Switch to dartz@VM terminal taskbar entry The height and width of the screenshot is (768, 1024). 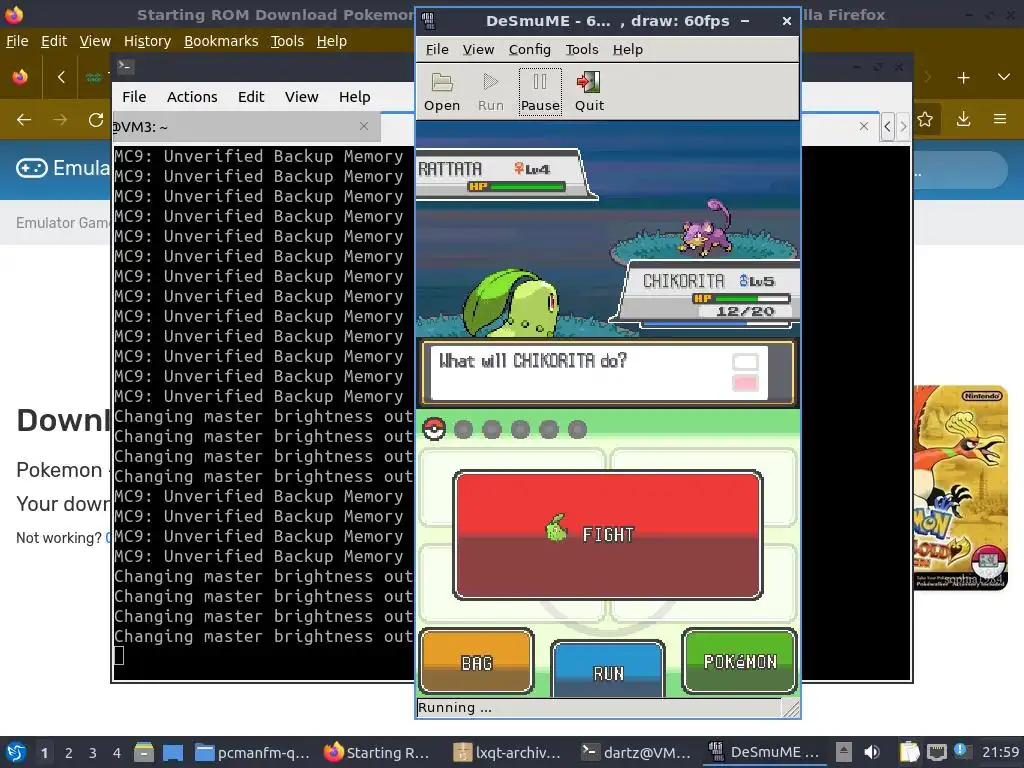[x=637, y=753]
